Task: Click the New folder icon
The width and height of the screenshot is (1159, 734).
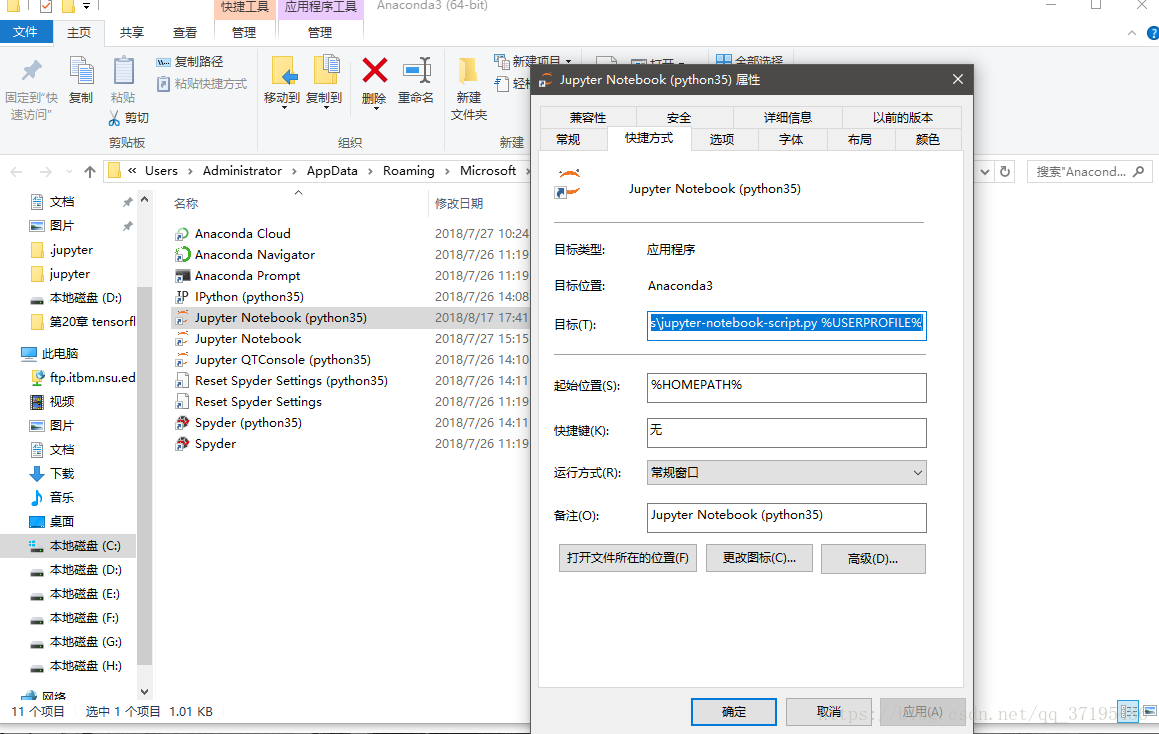Action: 467,72
